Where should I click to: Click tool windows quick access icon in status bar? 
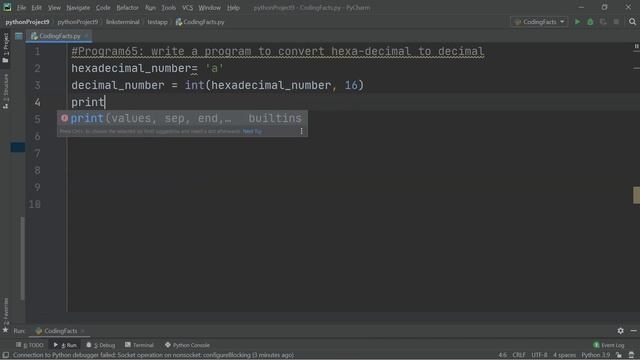pos(5,356)
